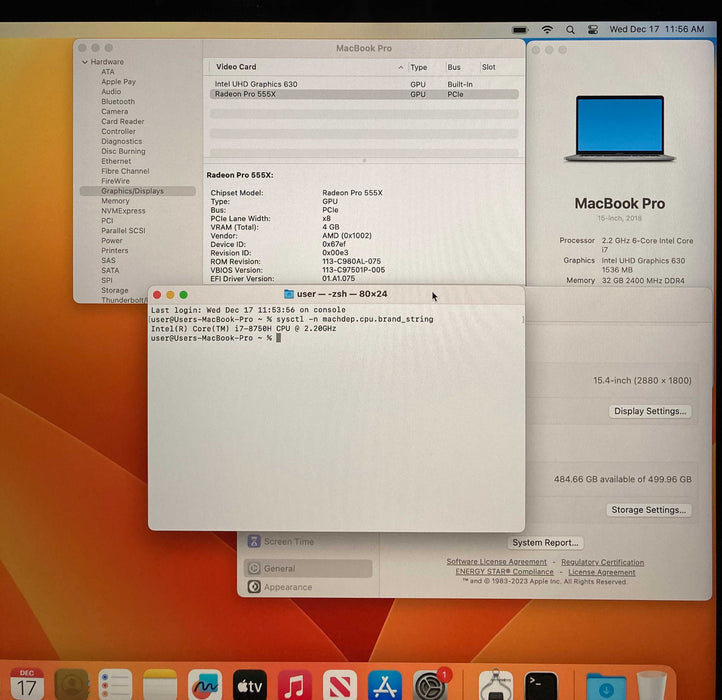Launch Music app from the Dock
This screenshot has height=700, width=722.
(295, 685)
